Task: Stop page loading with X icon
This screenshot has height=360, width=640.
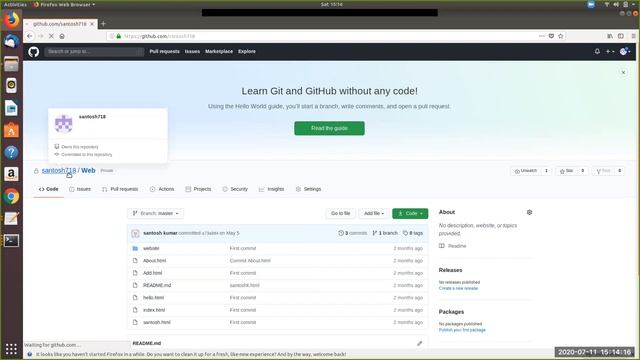Action: click(x=51, y=36)
